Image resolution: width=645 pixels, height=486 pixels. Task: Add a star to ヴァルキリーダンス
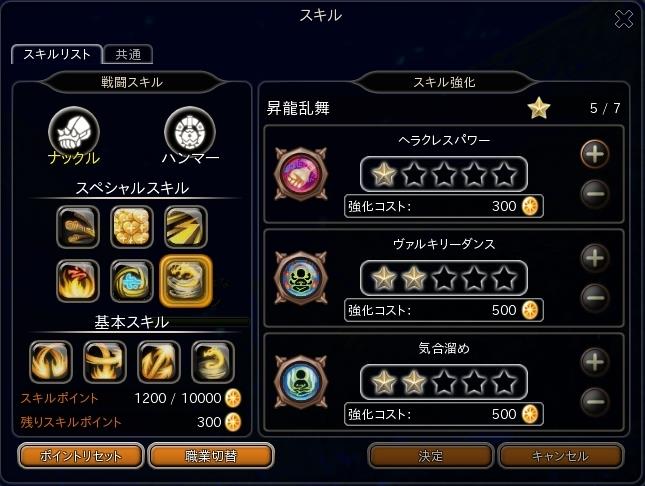595,258
